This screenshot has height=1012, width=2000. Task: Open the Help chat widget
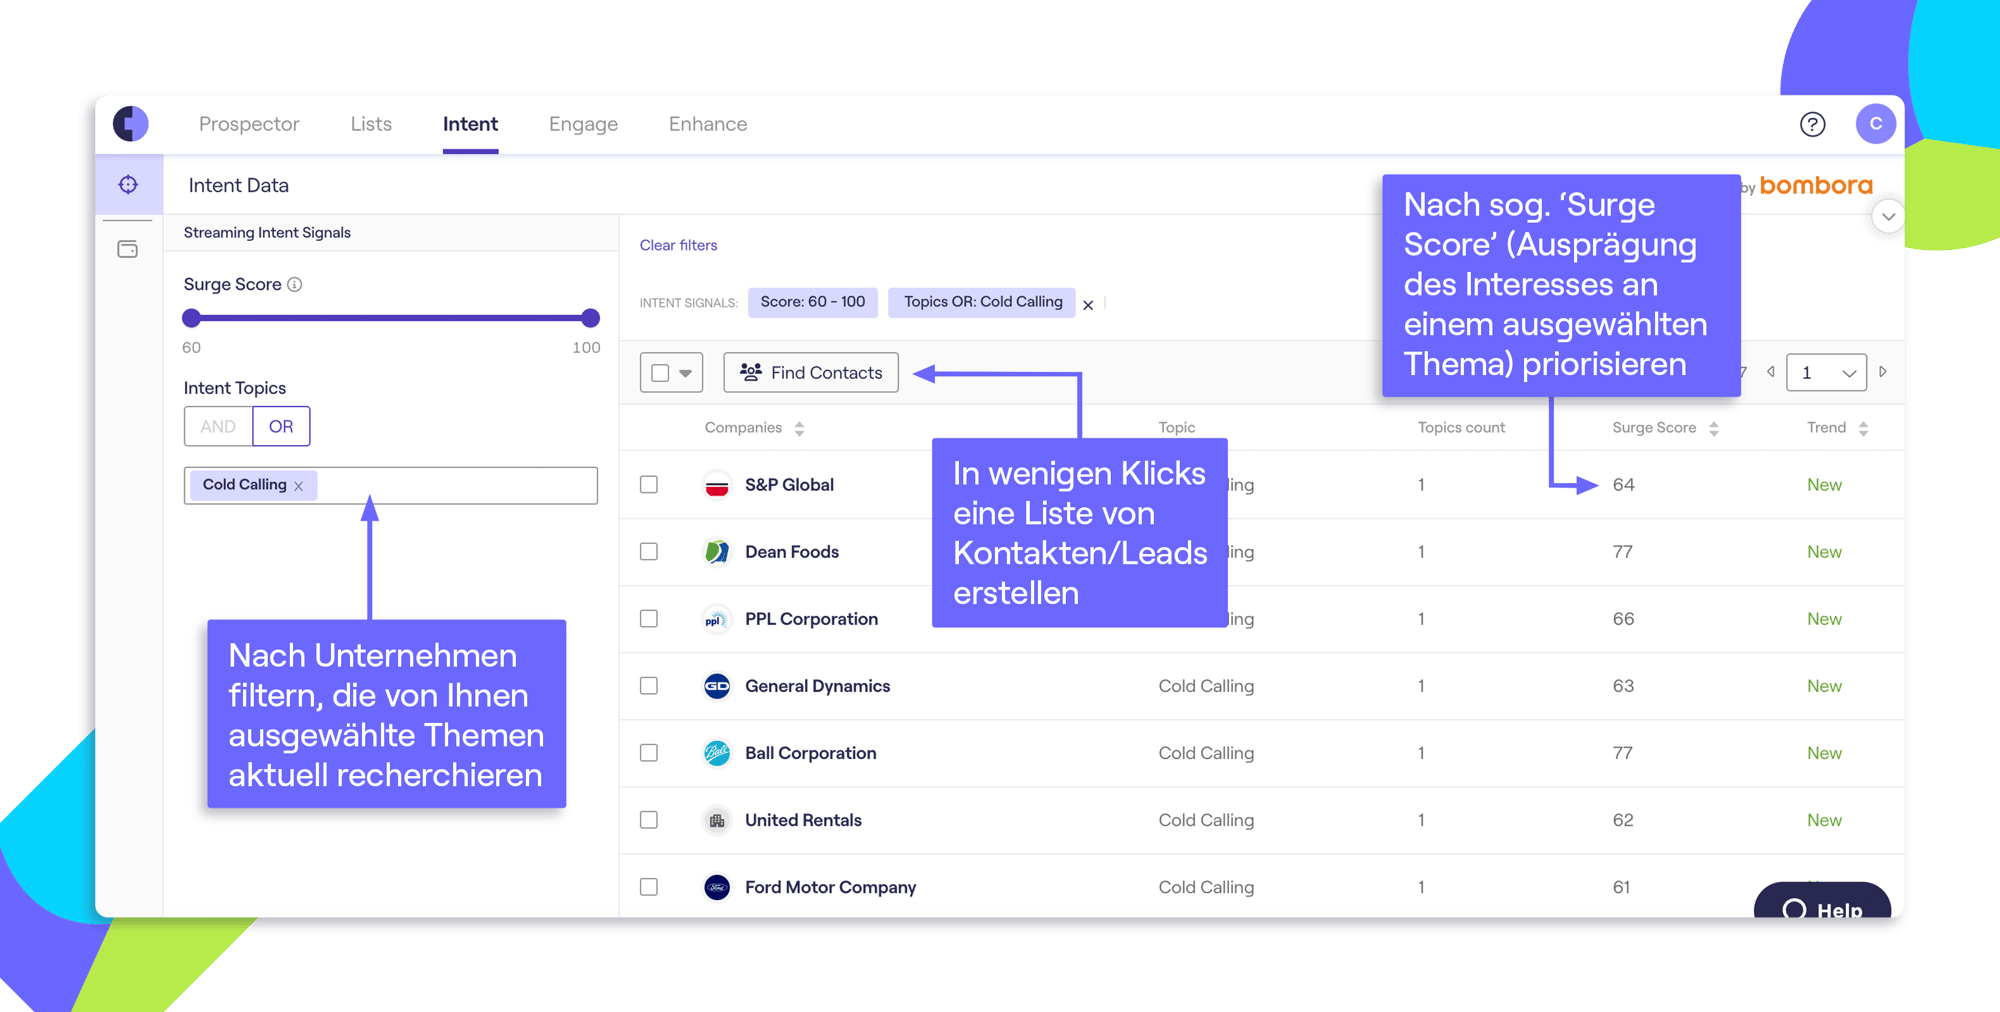(x=1822, y=900)
